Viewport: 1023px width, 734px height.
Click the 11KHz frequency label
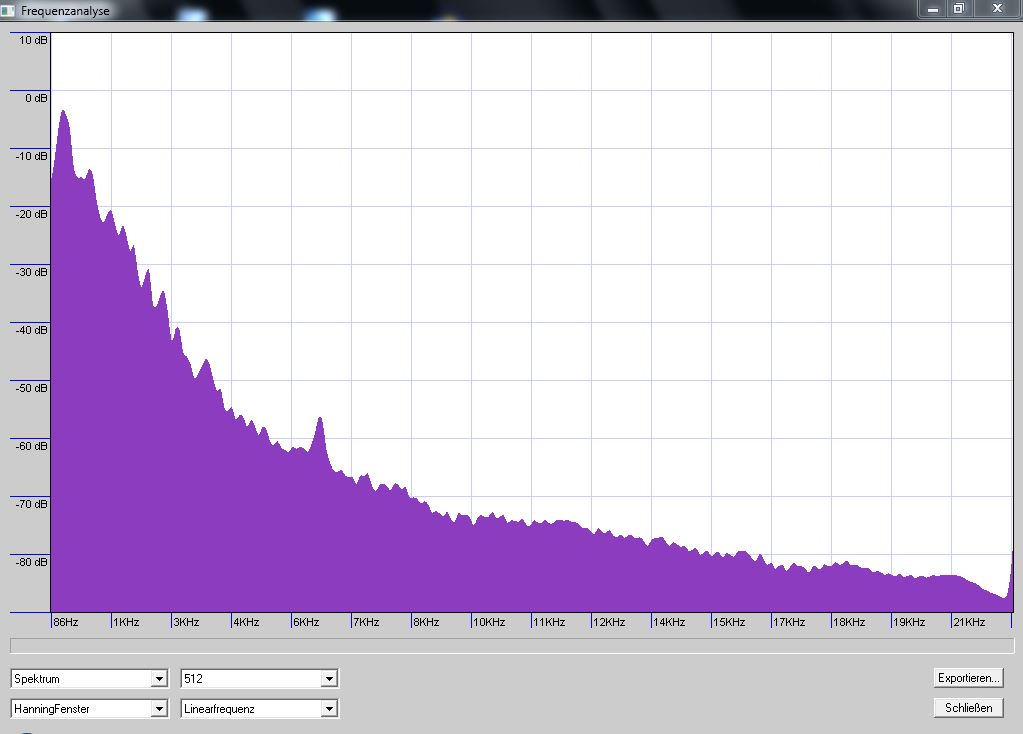point(549,622)
